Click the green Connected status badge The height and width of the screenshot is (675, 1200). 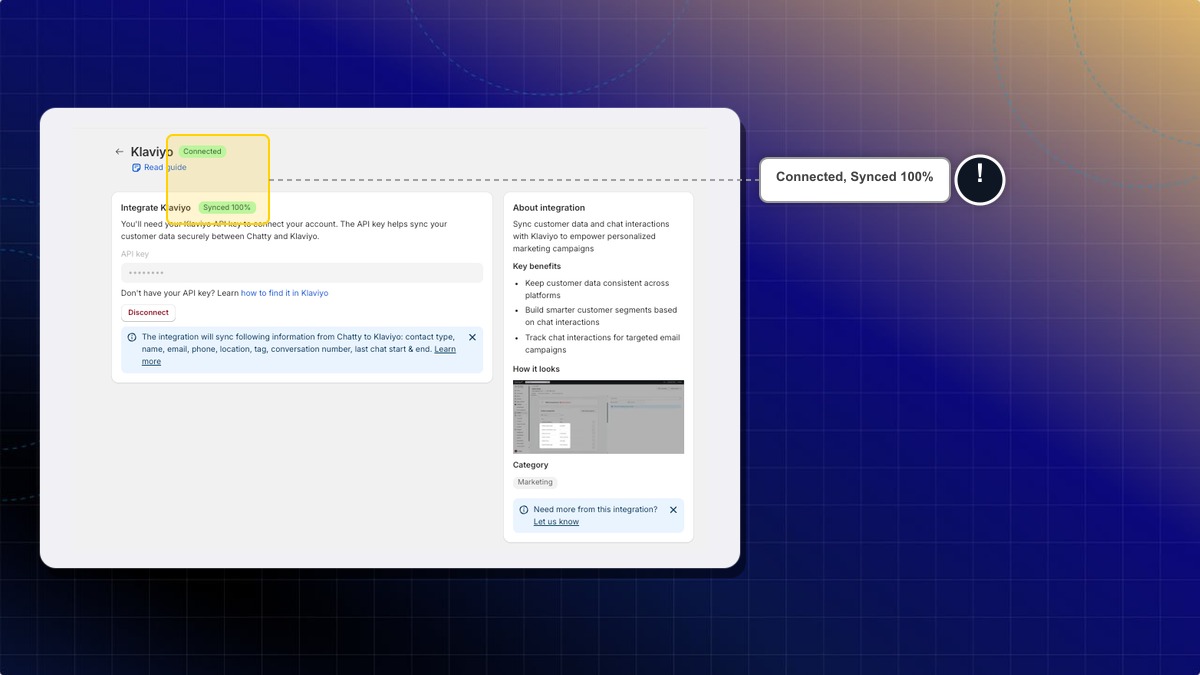coord(202,152)
